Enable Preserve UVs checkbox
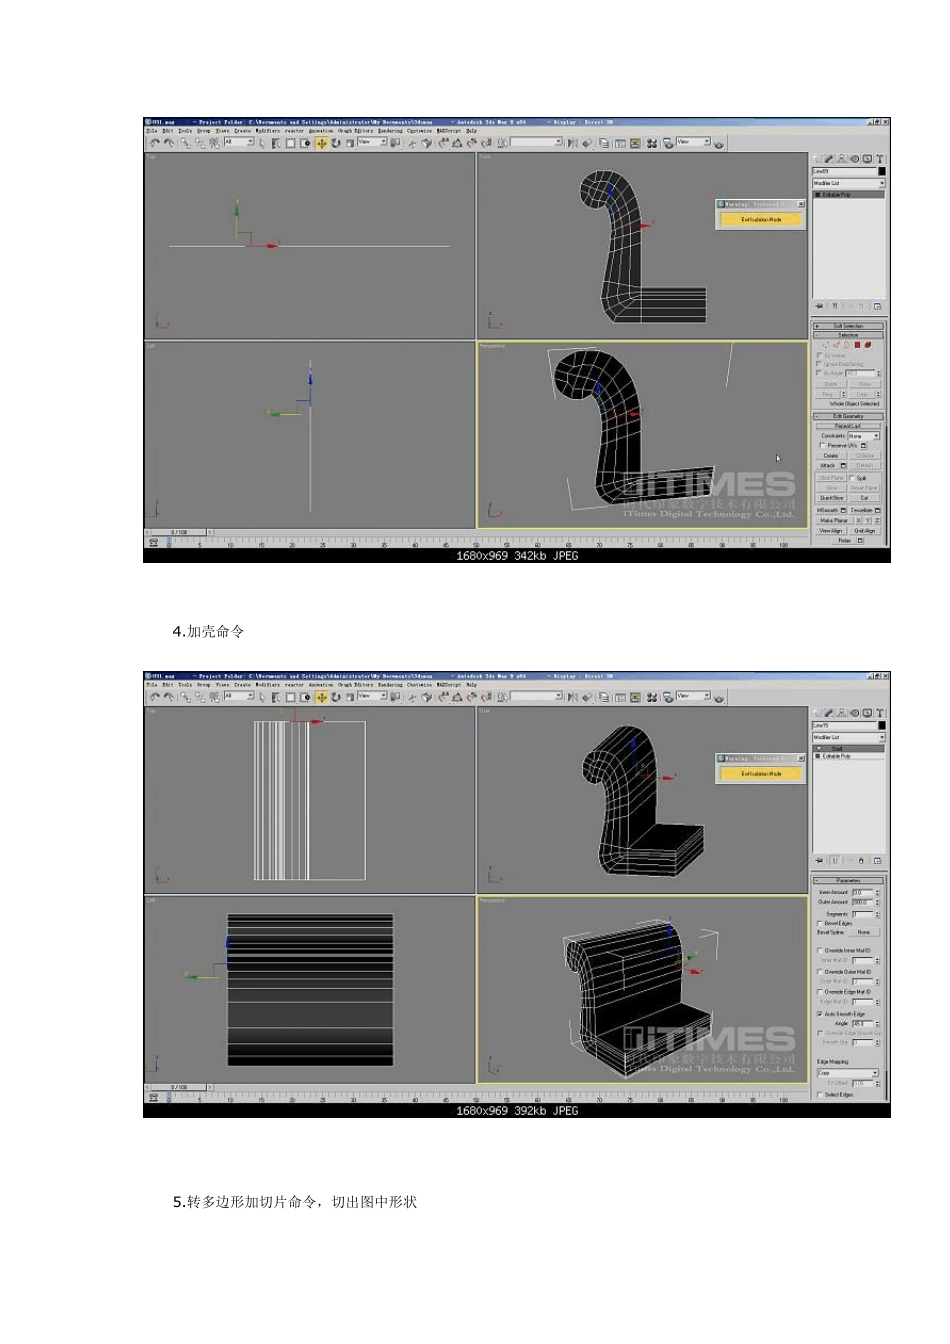The image size is (950, 1344). 823,445
